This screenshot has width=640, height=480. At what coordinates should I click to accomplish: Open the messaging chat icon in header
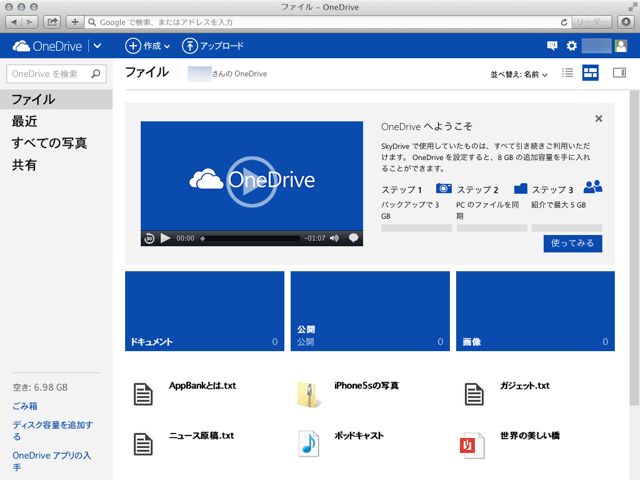pos(552,46)
